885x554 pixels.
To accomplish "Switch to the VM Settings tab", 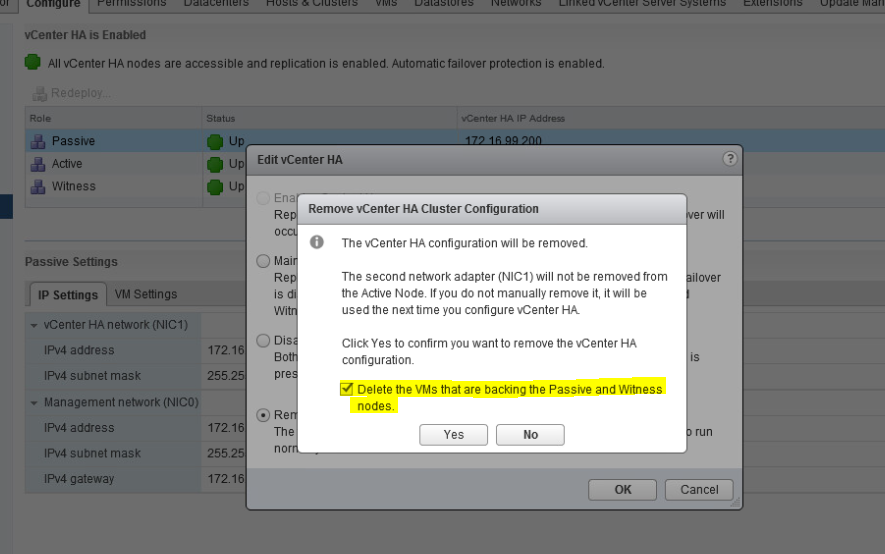I will coord(146,294).
